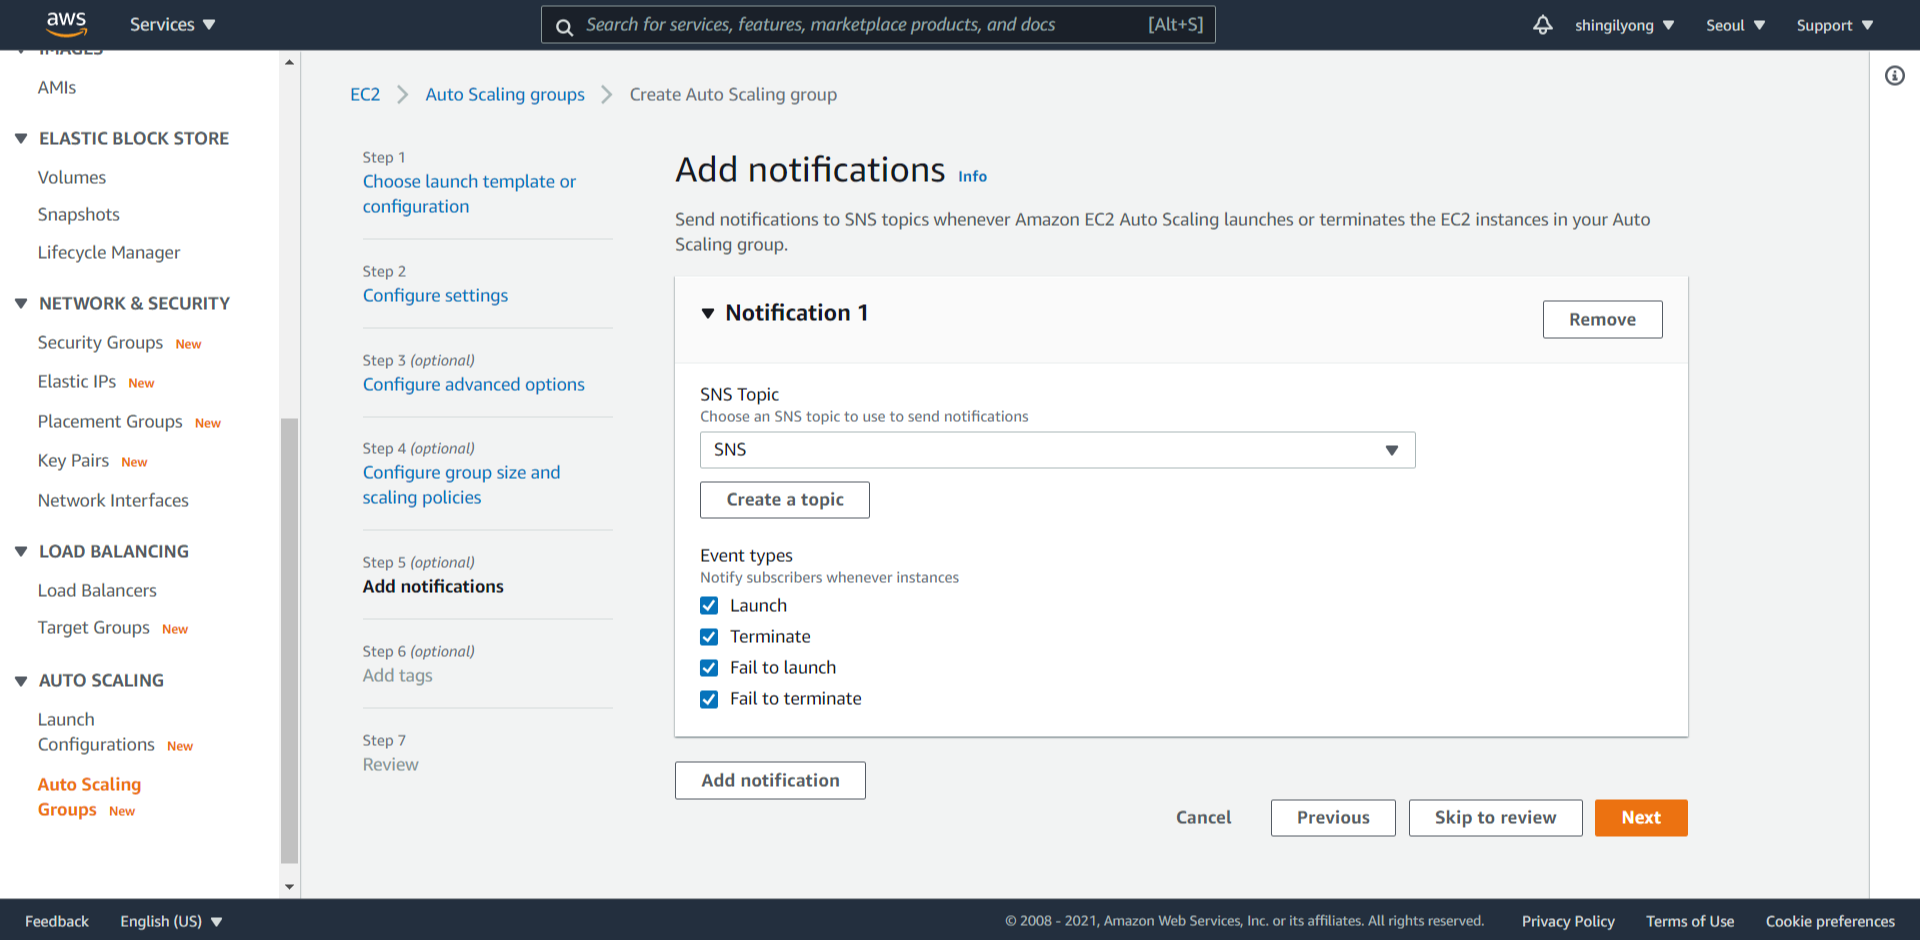Screen dimensions: 1920x940
Task: Open Network Interfaces
Action: 113,501
